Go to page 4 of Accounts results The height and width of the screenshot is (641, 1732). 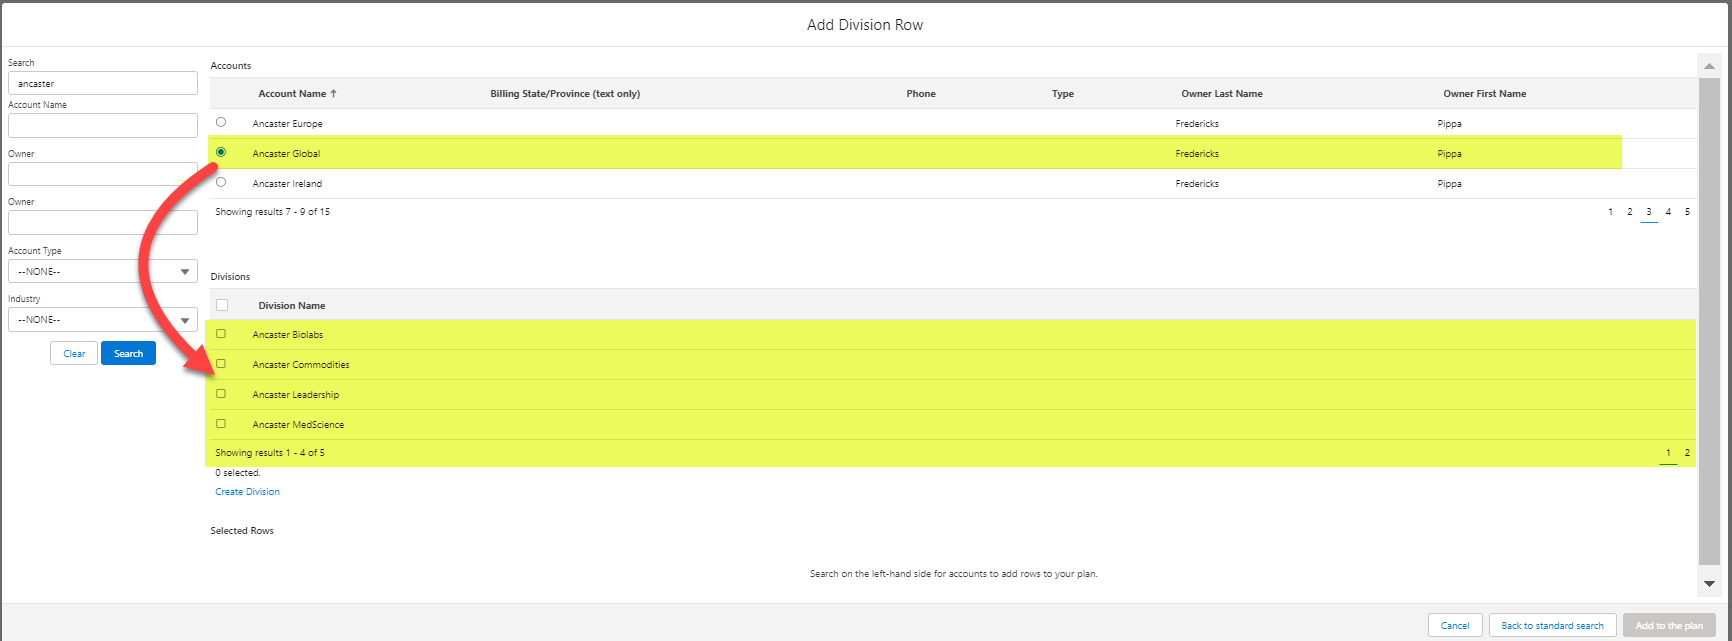click(1668, 212)
